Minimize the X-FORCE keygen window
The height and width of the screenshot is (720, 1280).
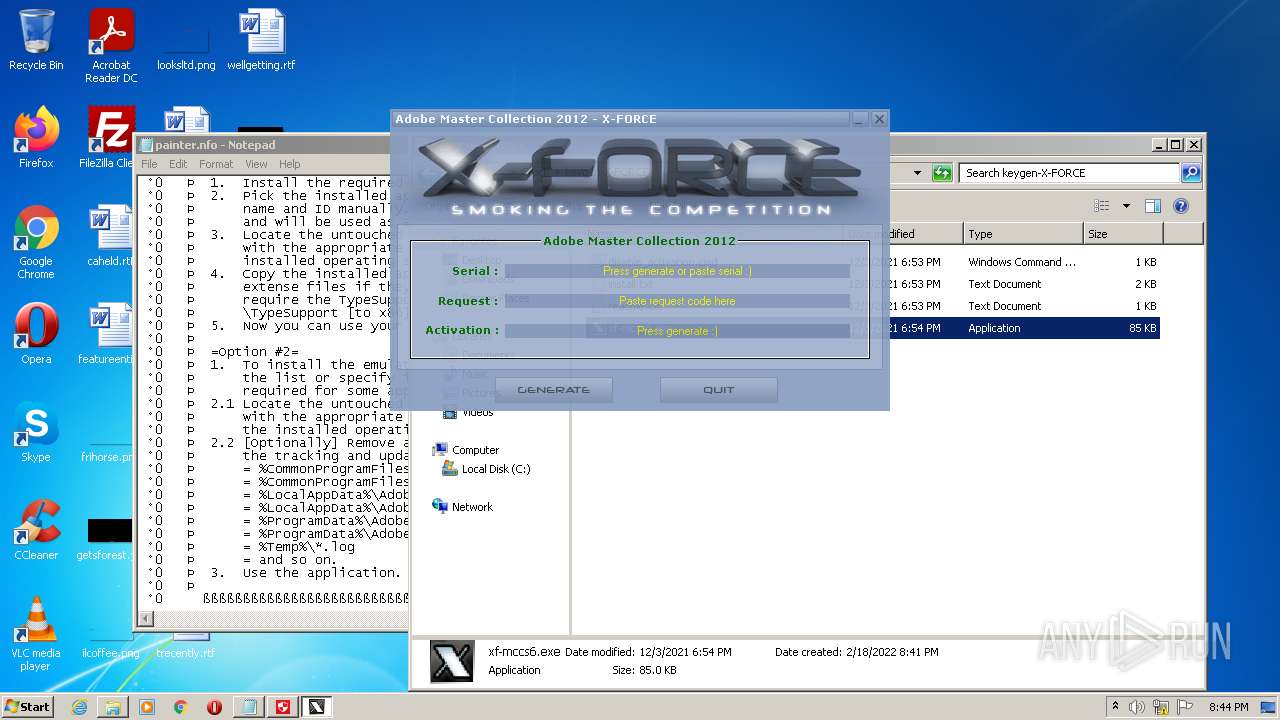point(860,119)
